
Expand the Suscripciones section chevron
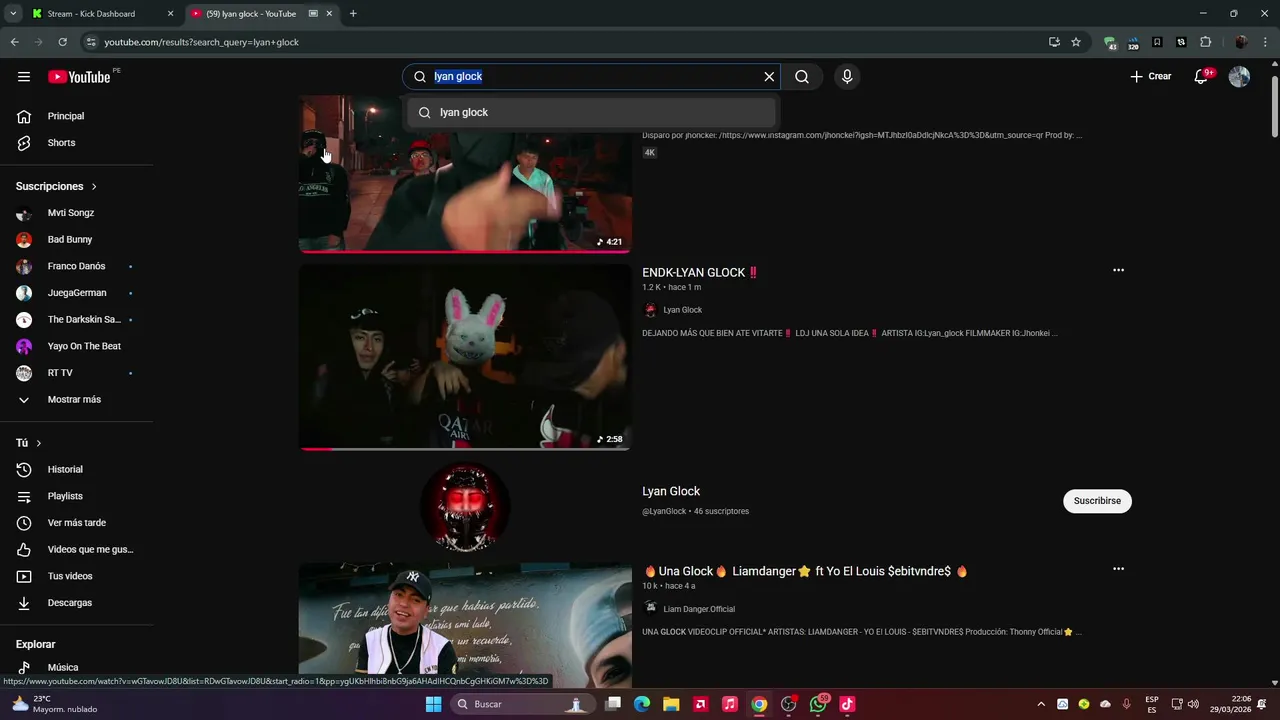(x=94, y=187)
